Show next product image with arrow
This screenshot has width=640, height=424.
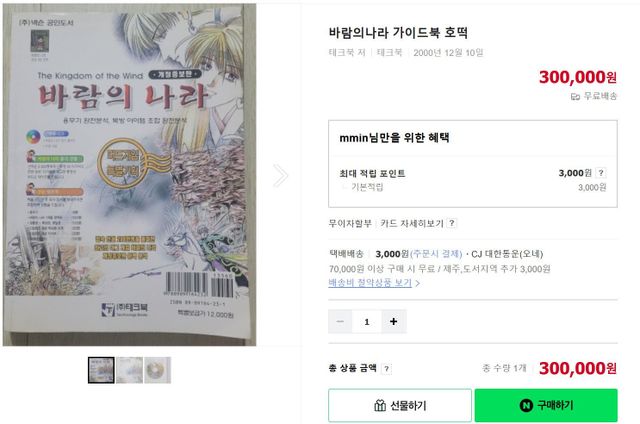(x=280, y=175)
